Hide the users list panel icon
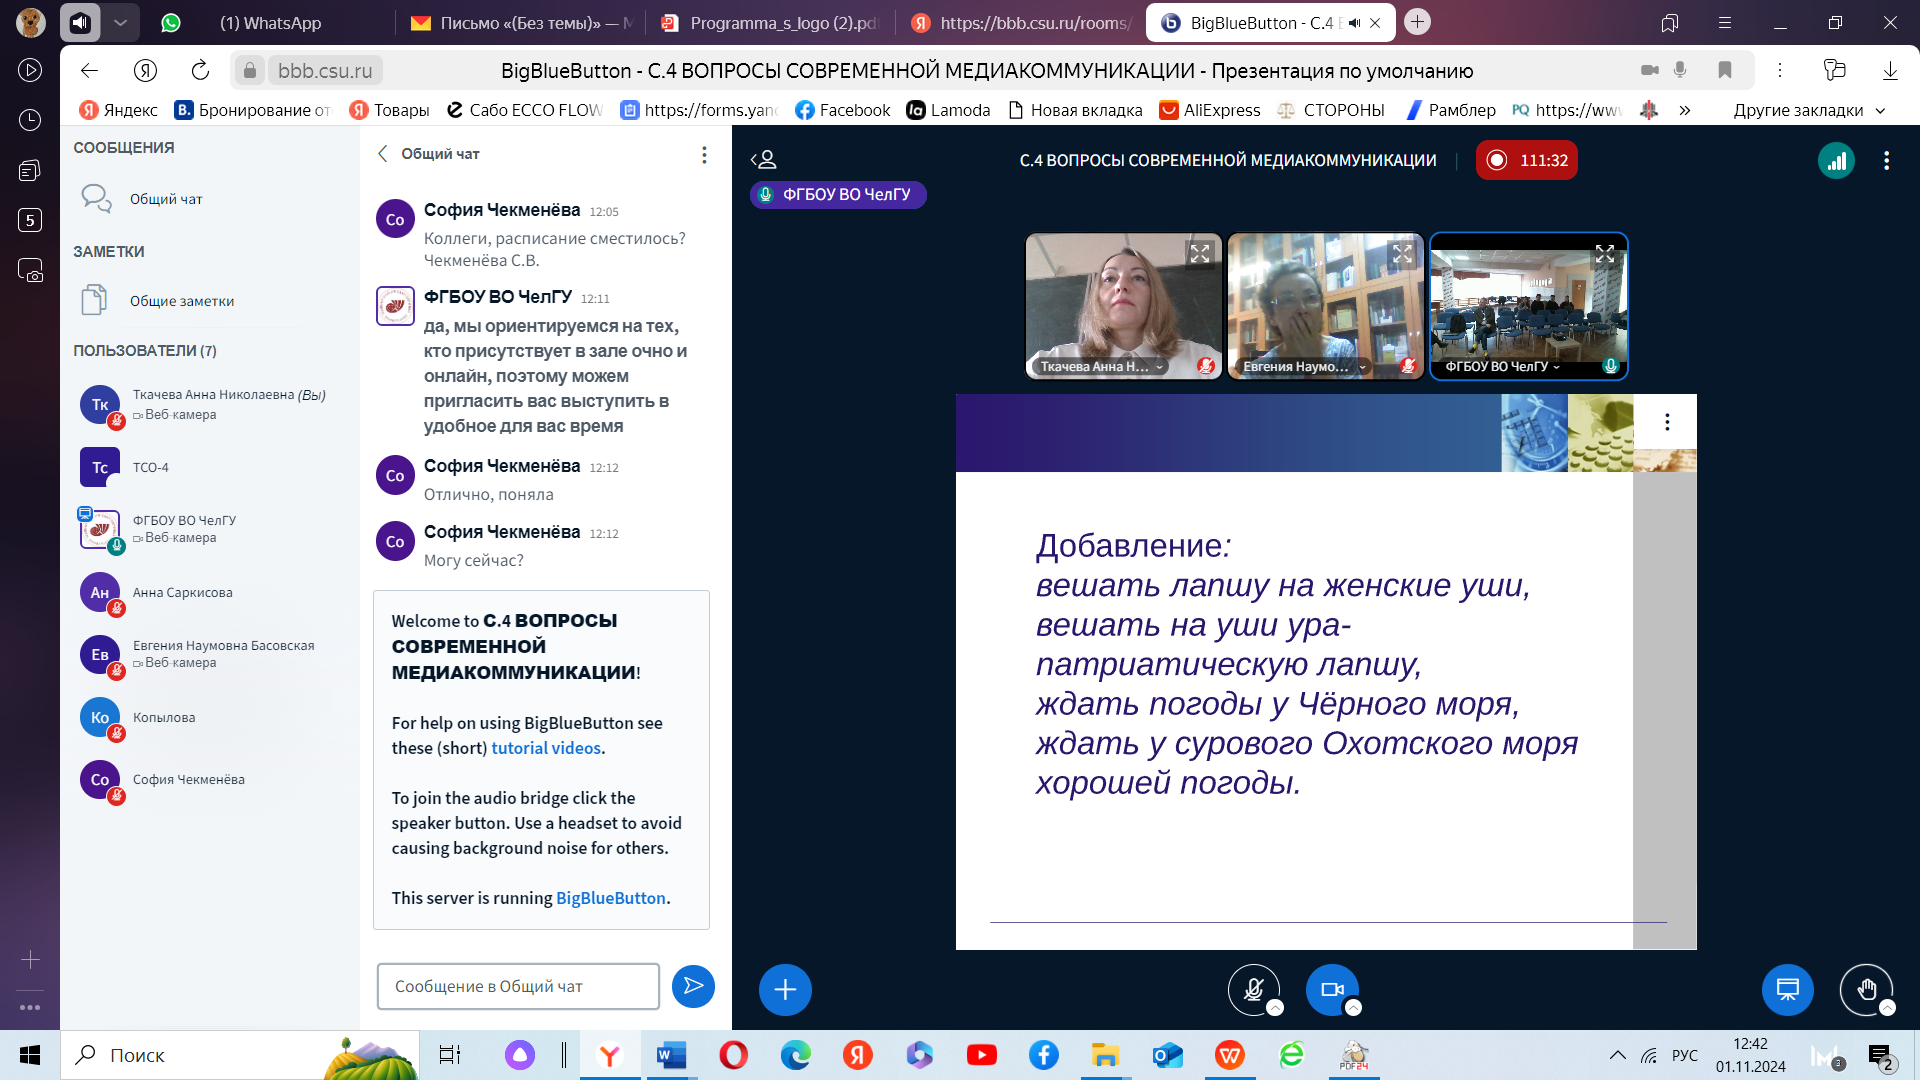1920x1080 pixels. pyautogui.click(x=764, y=160)
